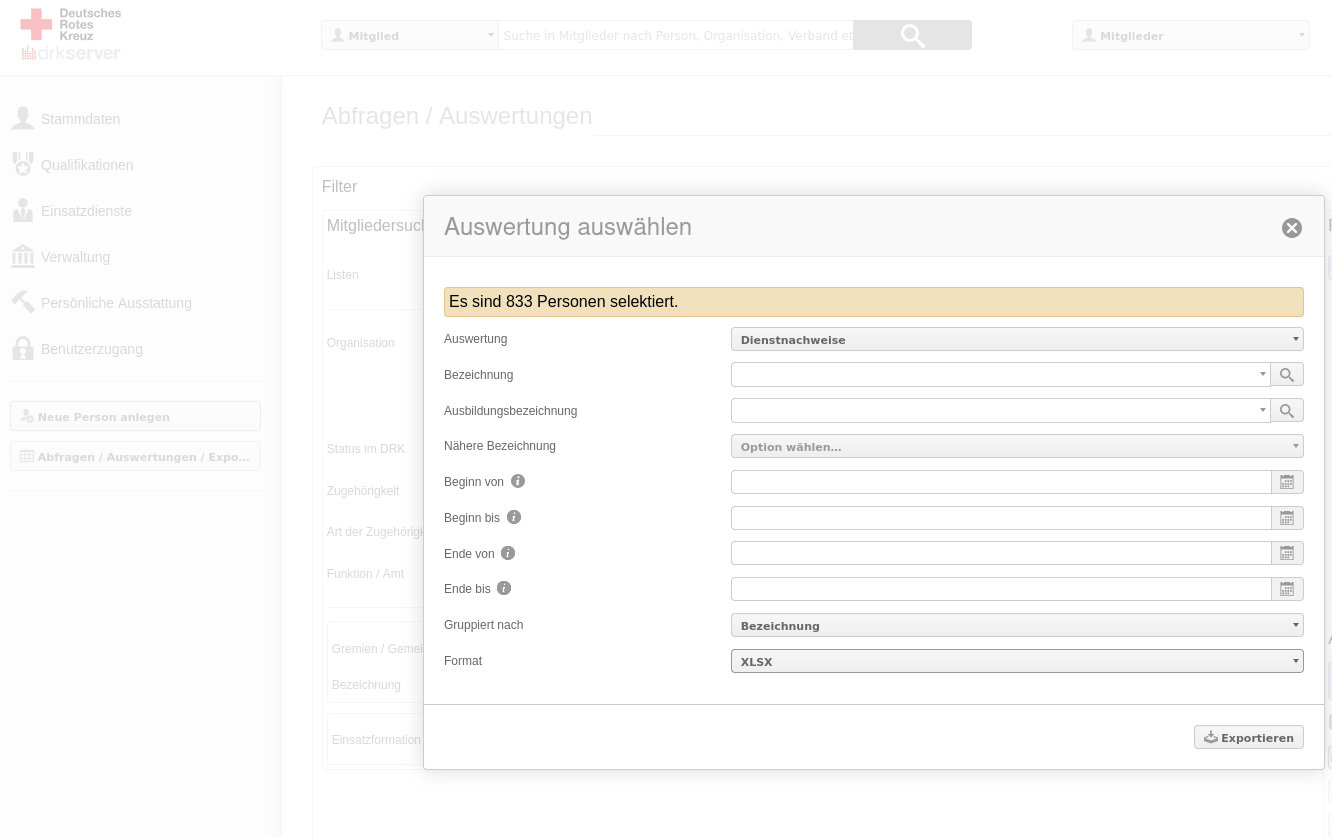The height and width of the screenshot is (838, 1332).
Task: Open Gruppiert nach dropdown showing Bezeichnung
Action: (x=1016, y=626)
